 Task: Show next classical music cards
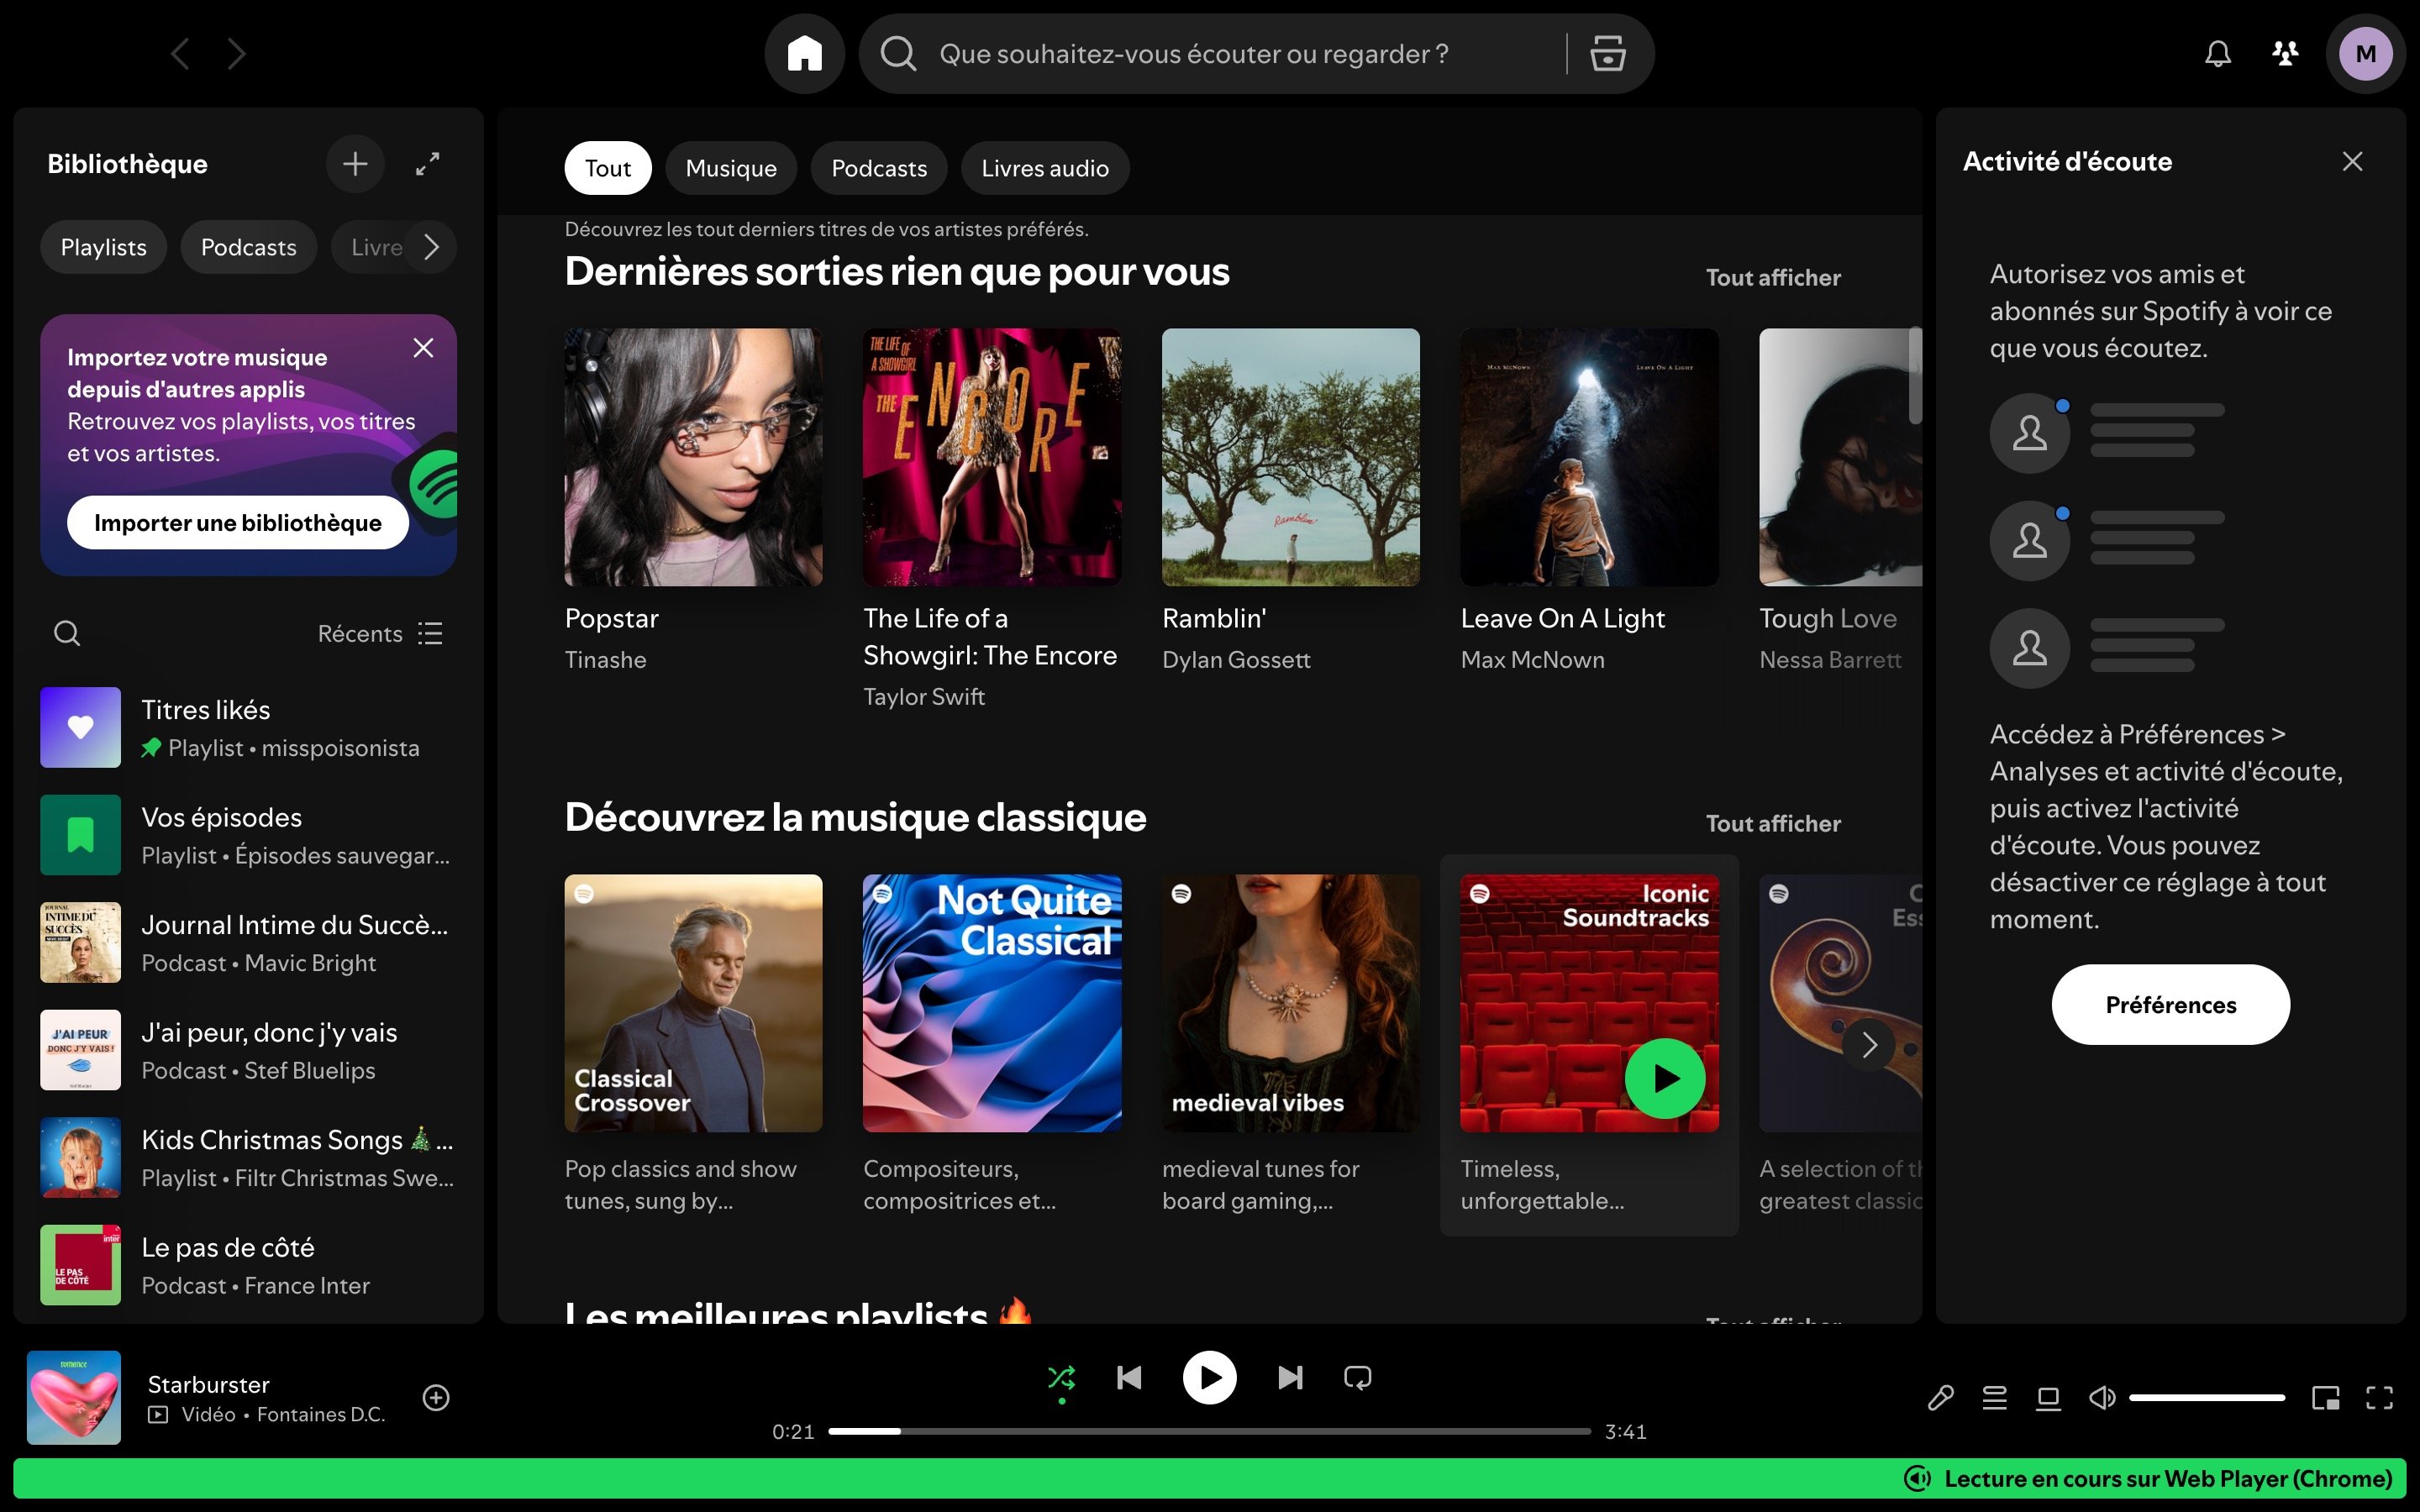coord(1868,1046)
